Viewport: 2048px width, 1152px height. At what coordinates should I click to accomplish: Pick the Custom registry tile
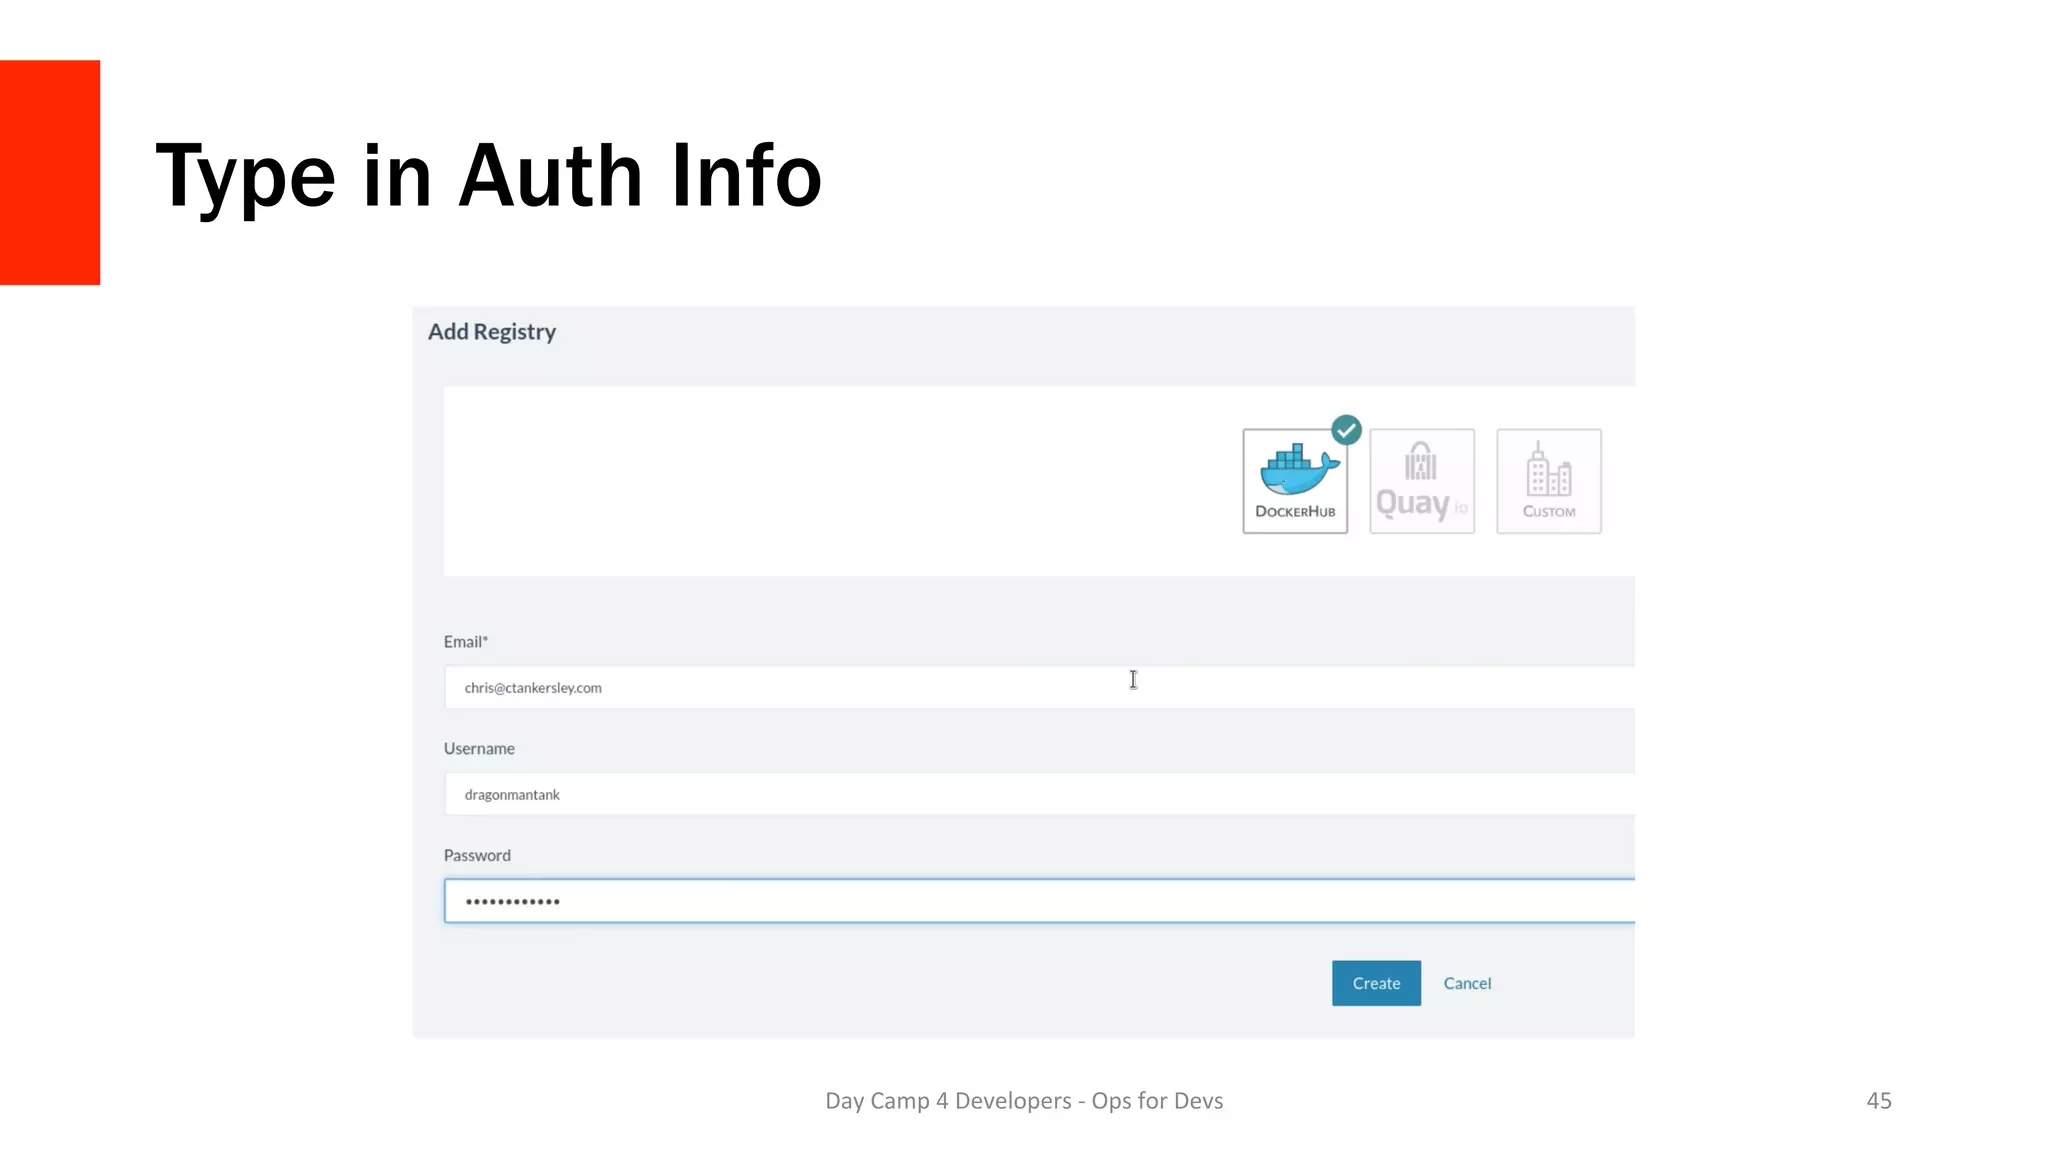pos(1548,481)
